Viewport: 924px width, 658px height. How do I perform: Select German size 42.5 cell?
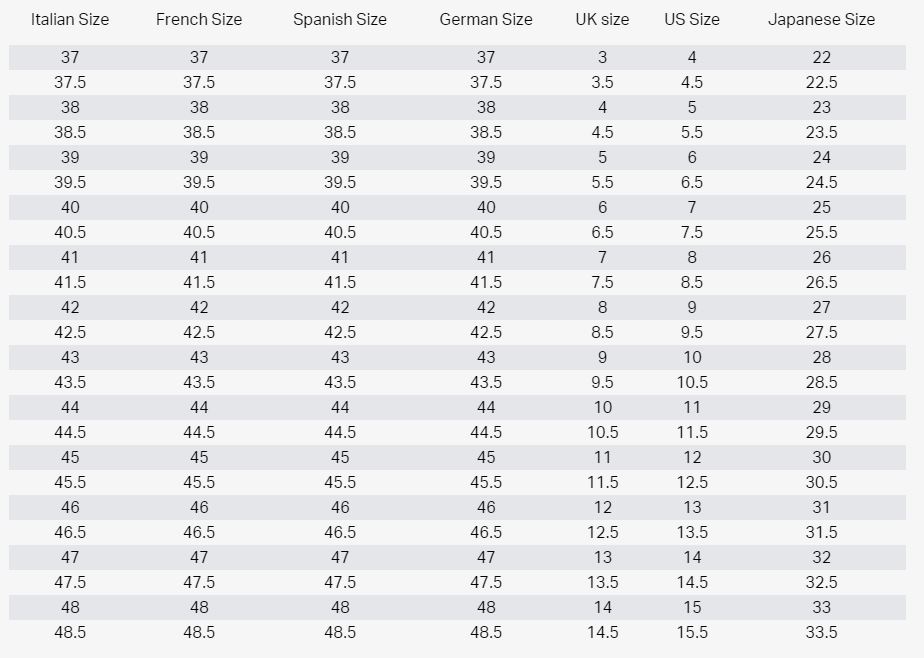point(486,332)
